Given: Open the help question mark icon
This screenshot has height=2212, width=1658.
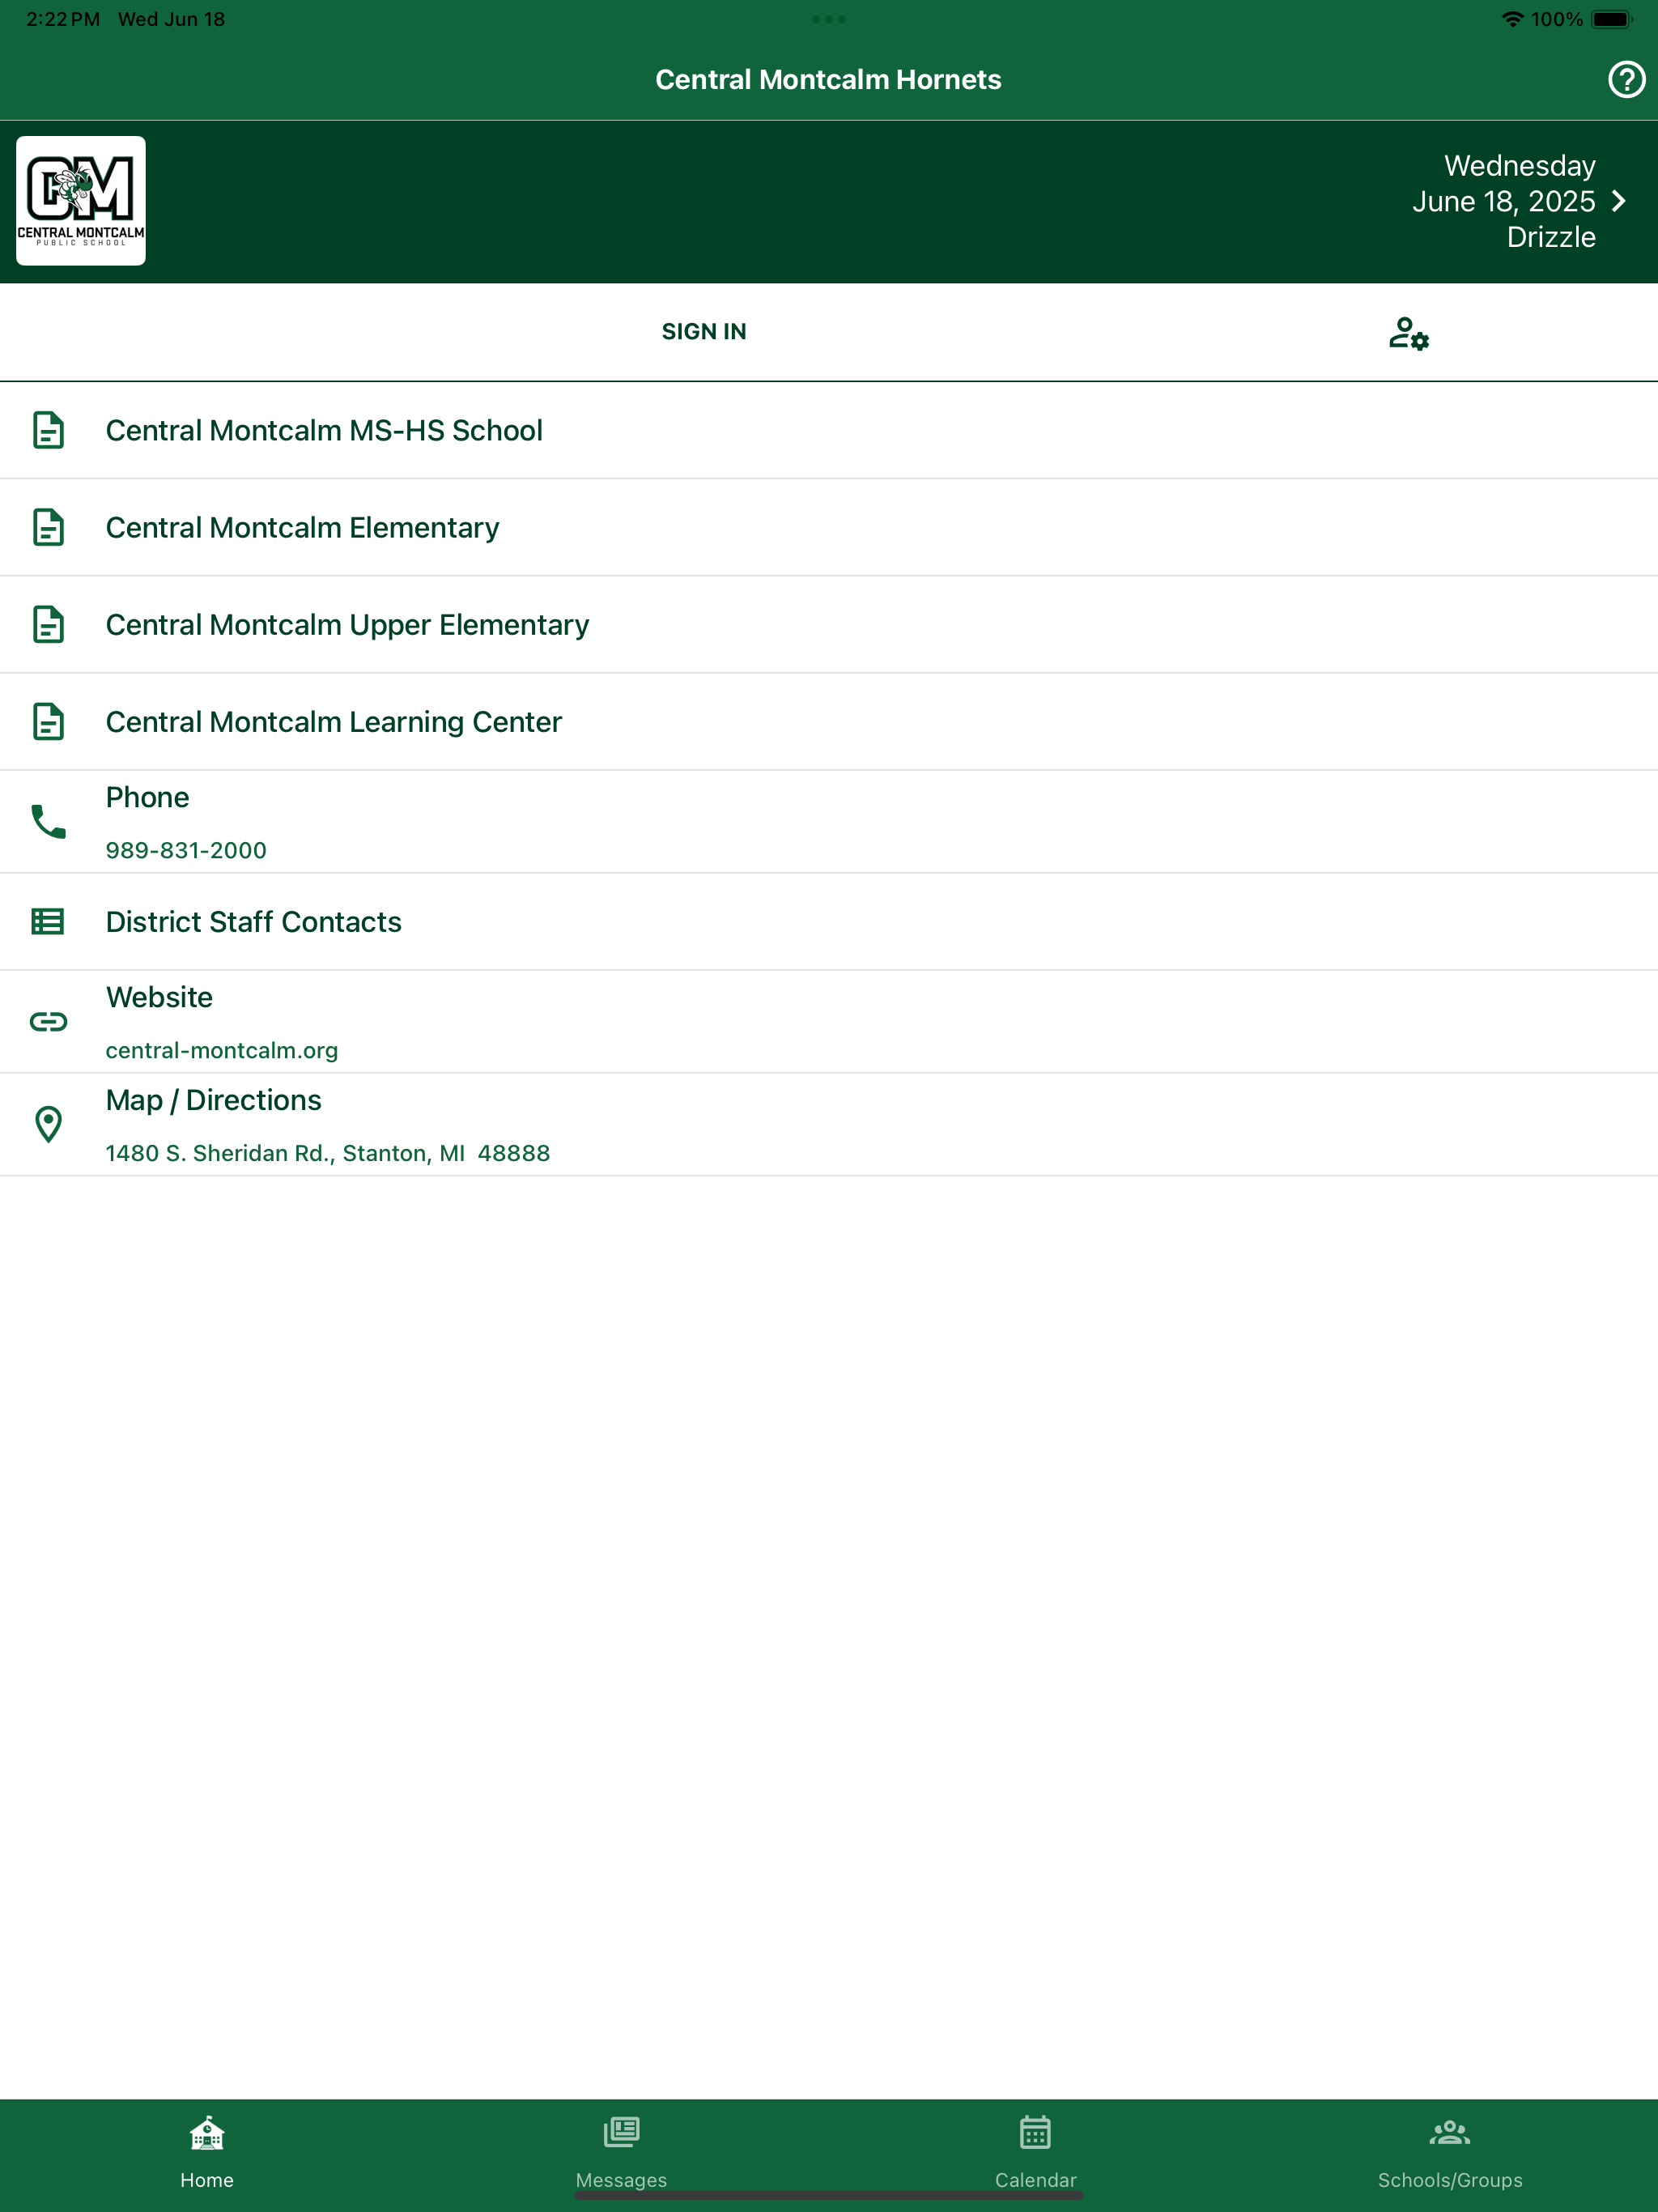Looking at the screenshot, I should pyautogui.click(x=1626, y=79).
